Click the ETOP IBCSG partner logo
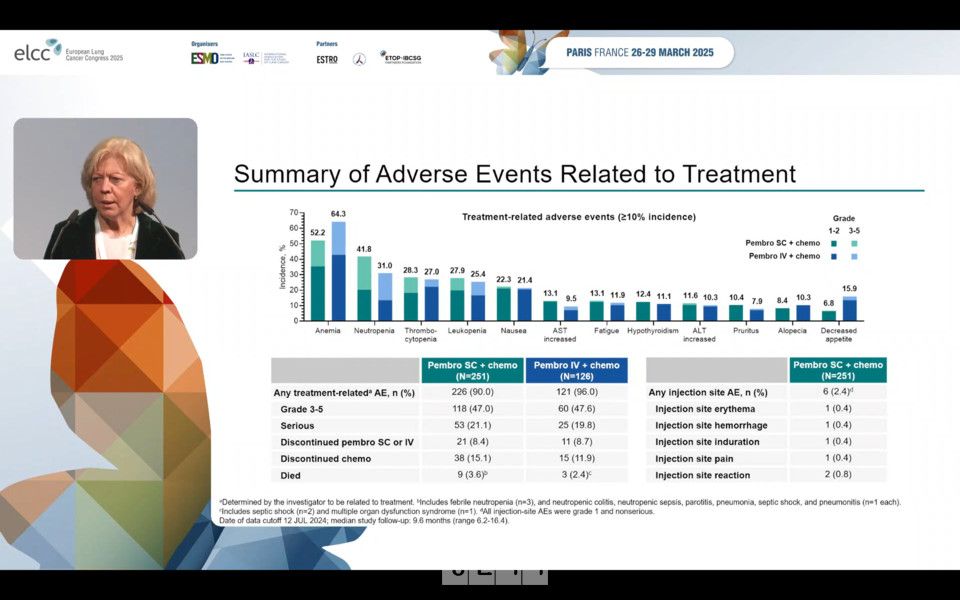Viewport: 960px width, 600px height. coord(400,58)
